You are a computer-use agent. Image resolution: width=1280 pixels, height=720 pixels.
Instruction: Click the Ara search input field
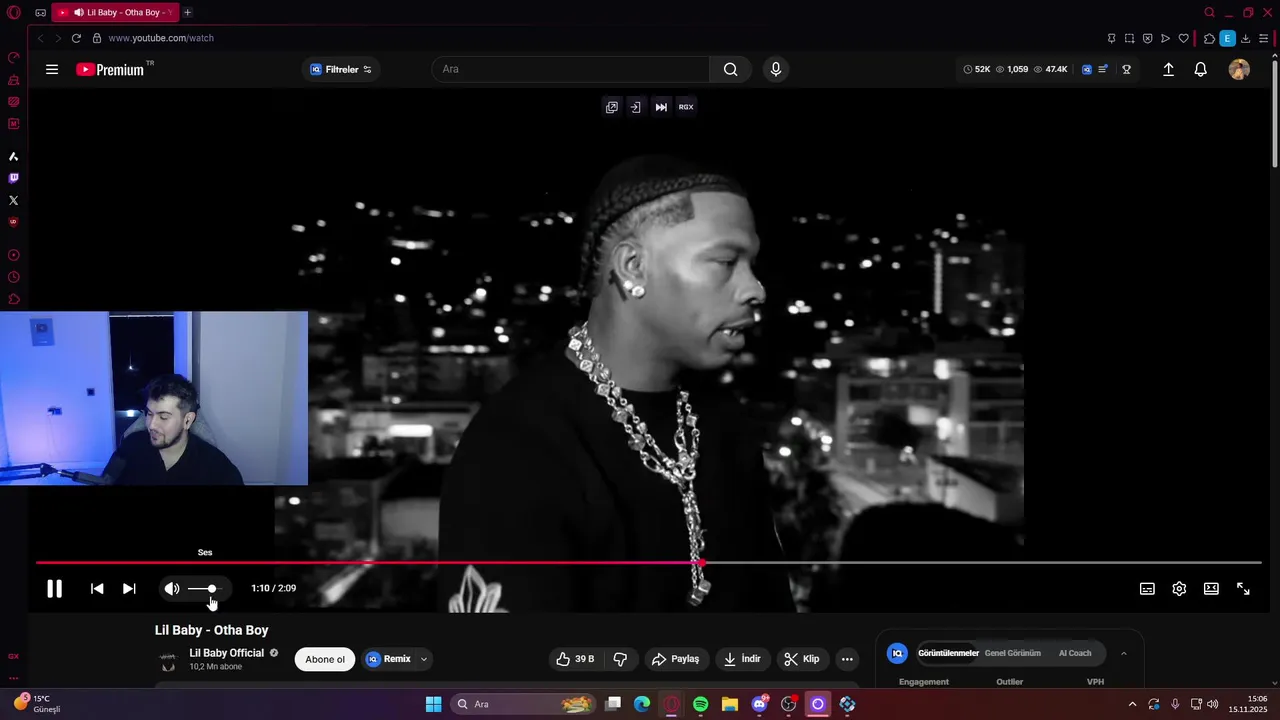(x=570, y=69)
